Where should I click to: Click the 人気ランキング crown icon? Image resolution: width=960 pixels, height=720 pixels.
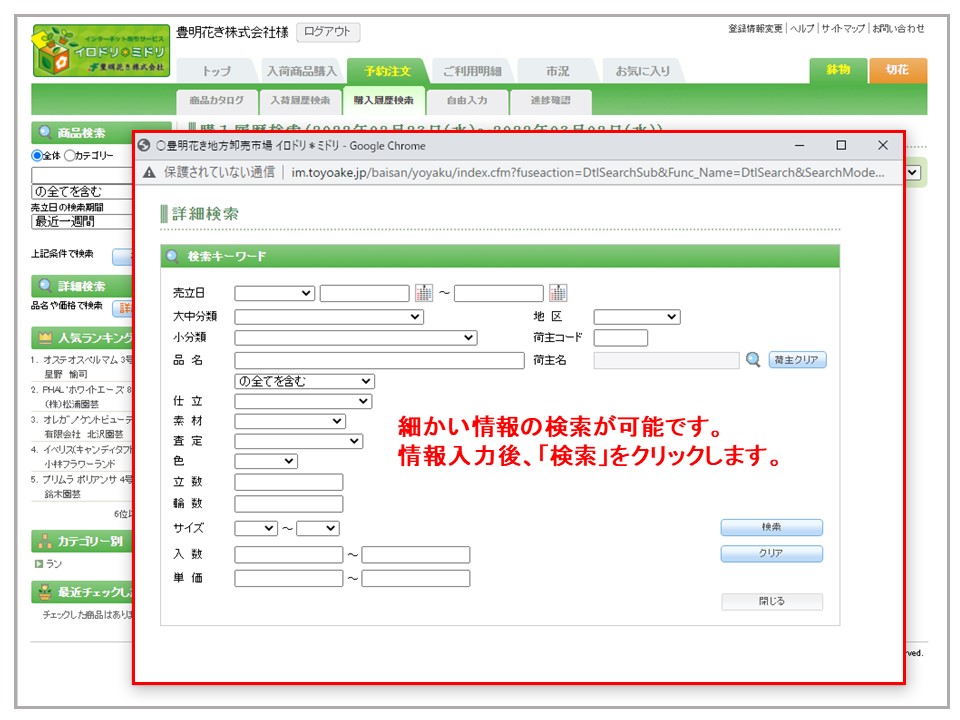(45, 337)
